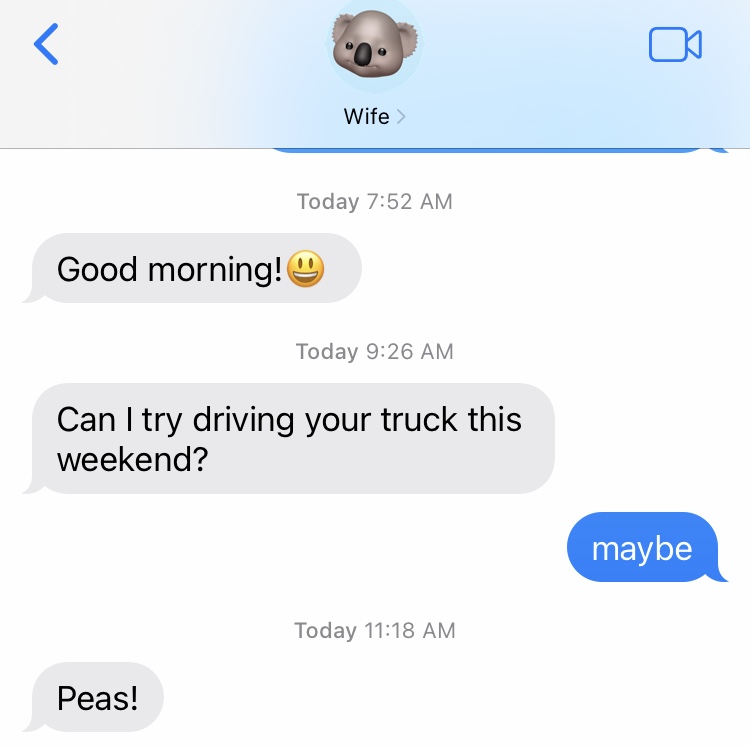The height and width of the screenshot is (746, 750).
Task: Tap the blue back arrow
Action: [46, 44]
